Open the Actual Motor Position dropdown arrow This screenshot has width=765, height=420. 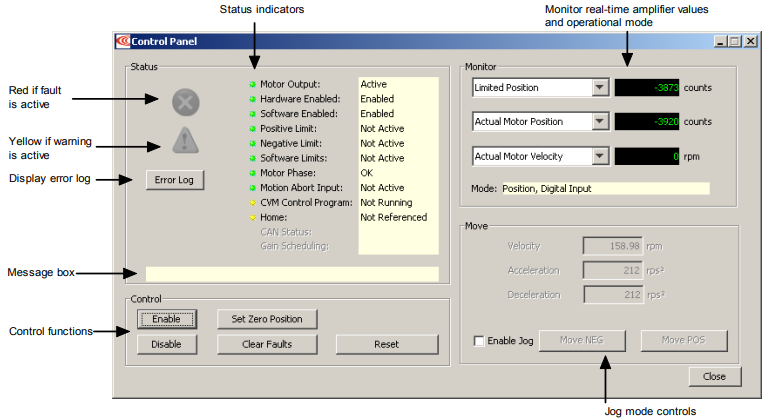[600, 121]
